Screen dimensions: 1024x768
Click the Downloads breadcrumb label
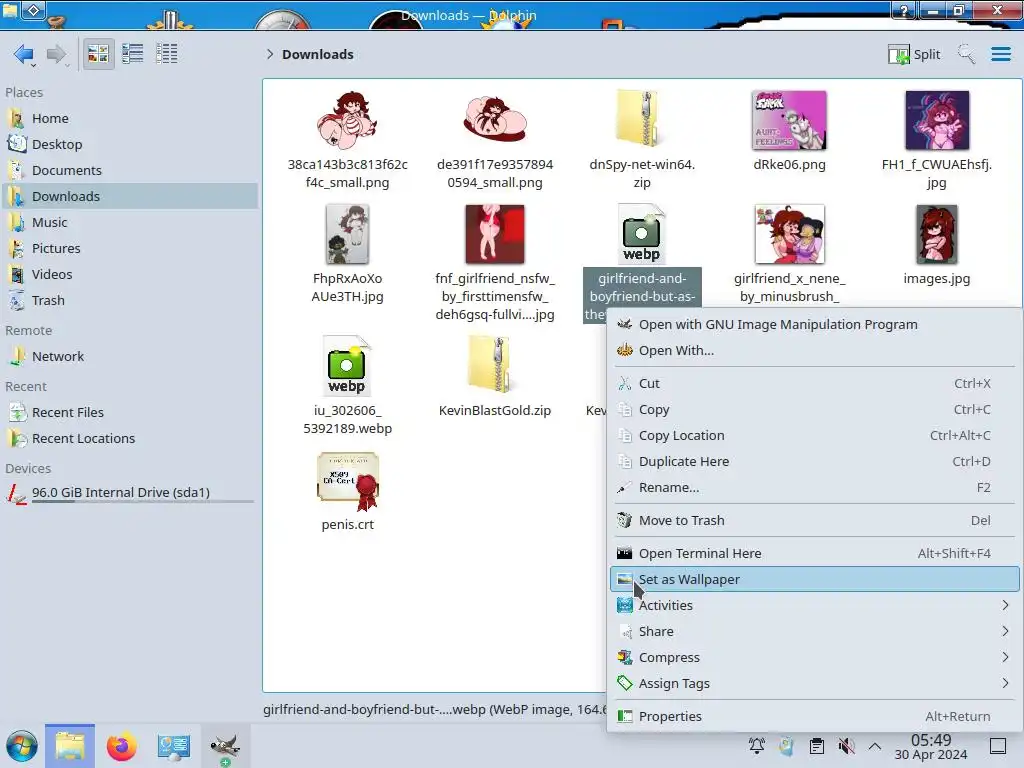pos(318,54)
